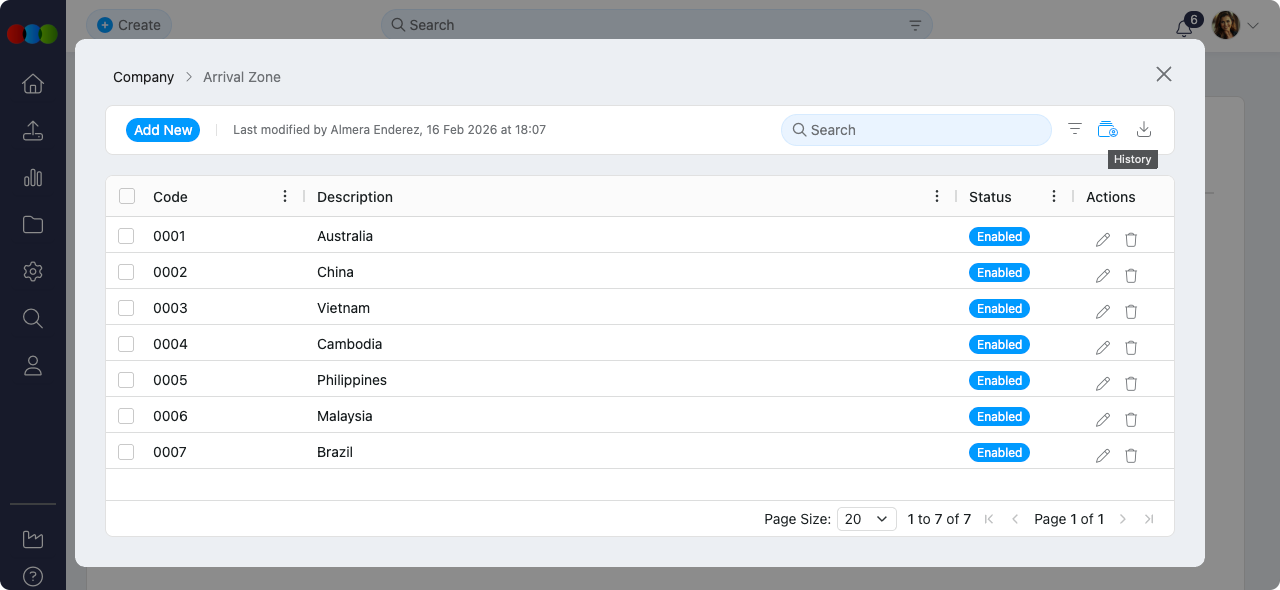Open Code column options menu
The image size is (1280, 590).
(285, 196)
